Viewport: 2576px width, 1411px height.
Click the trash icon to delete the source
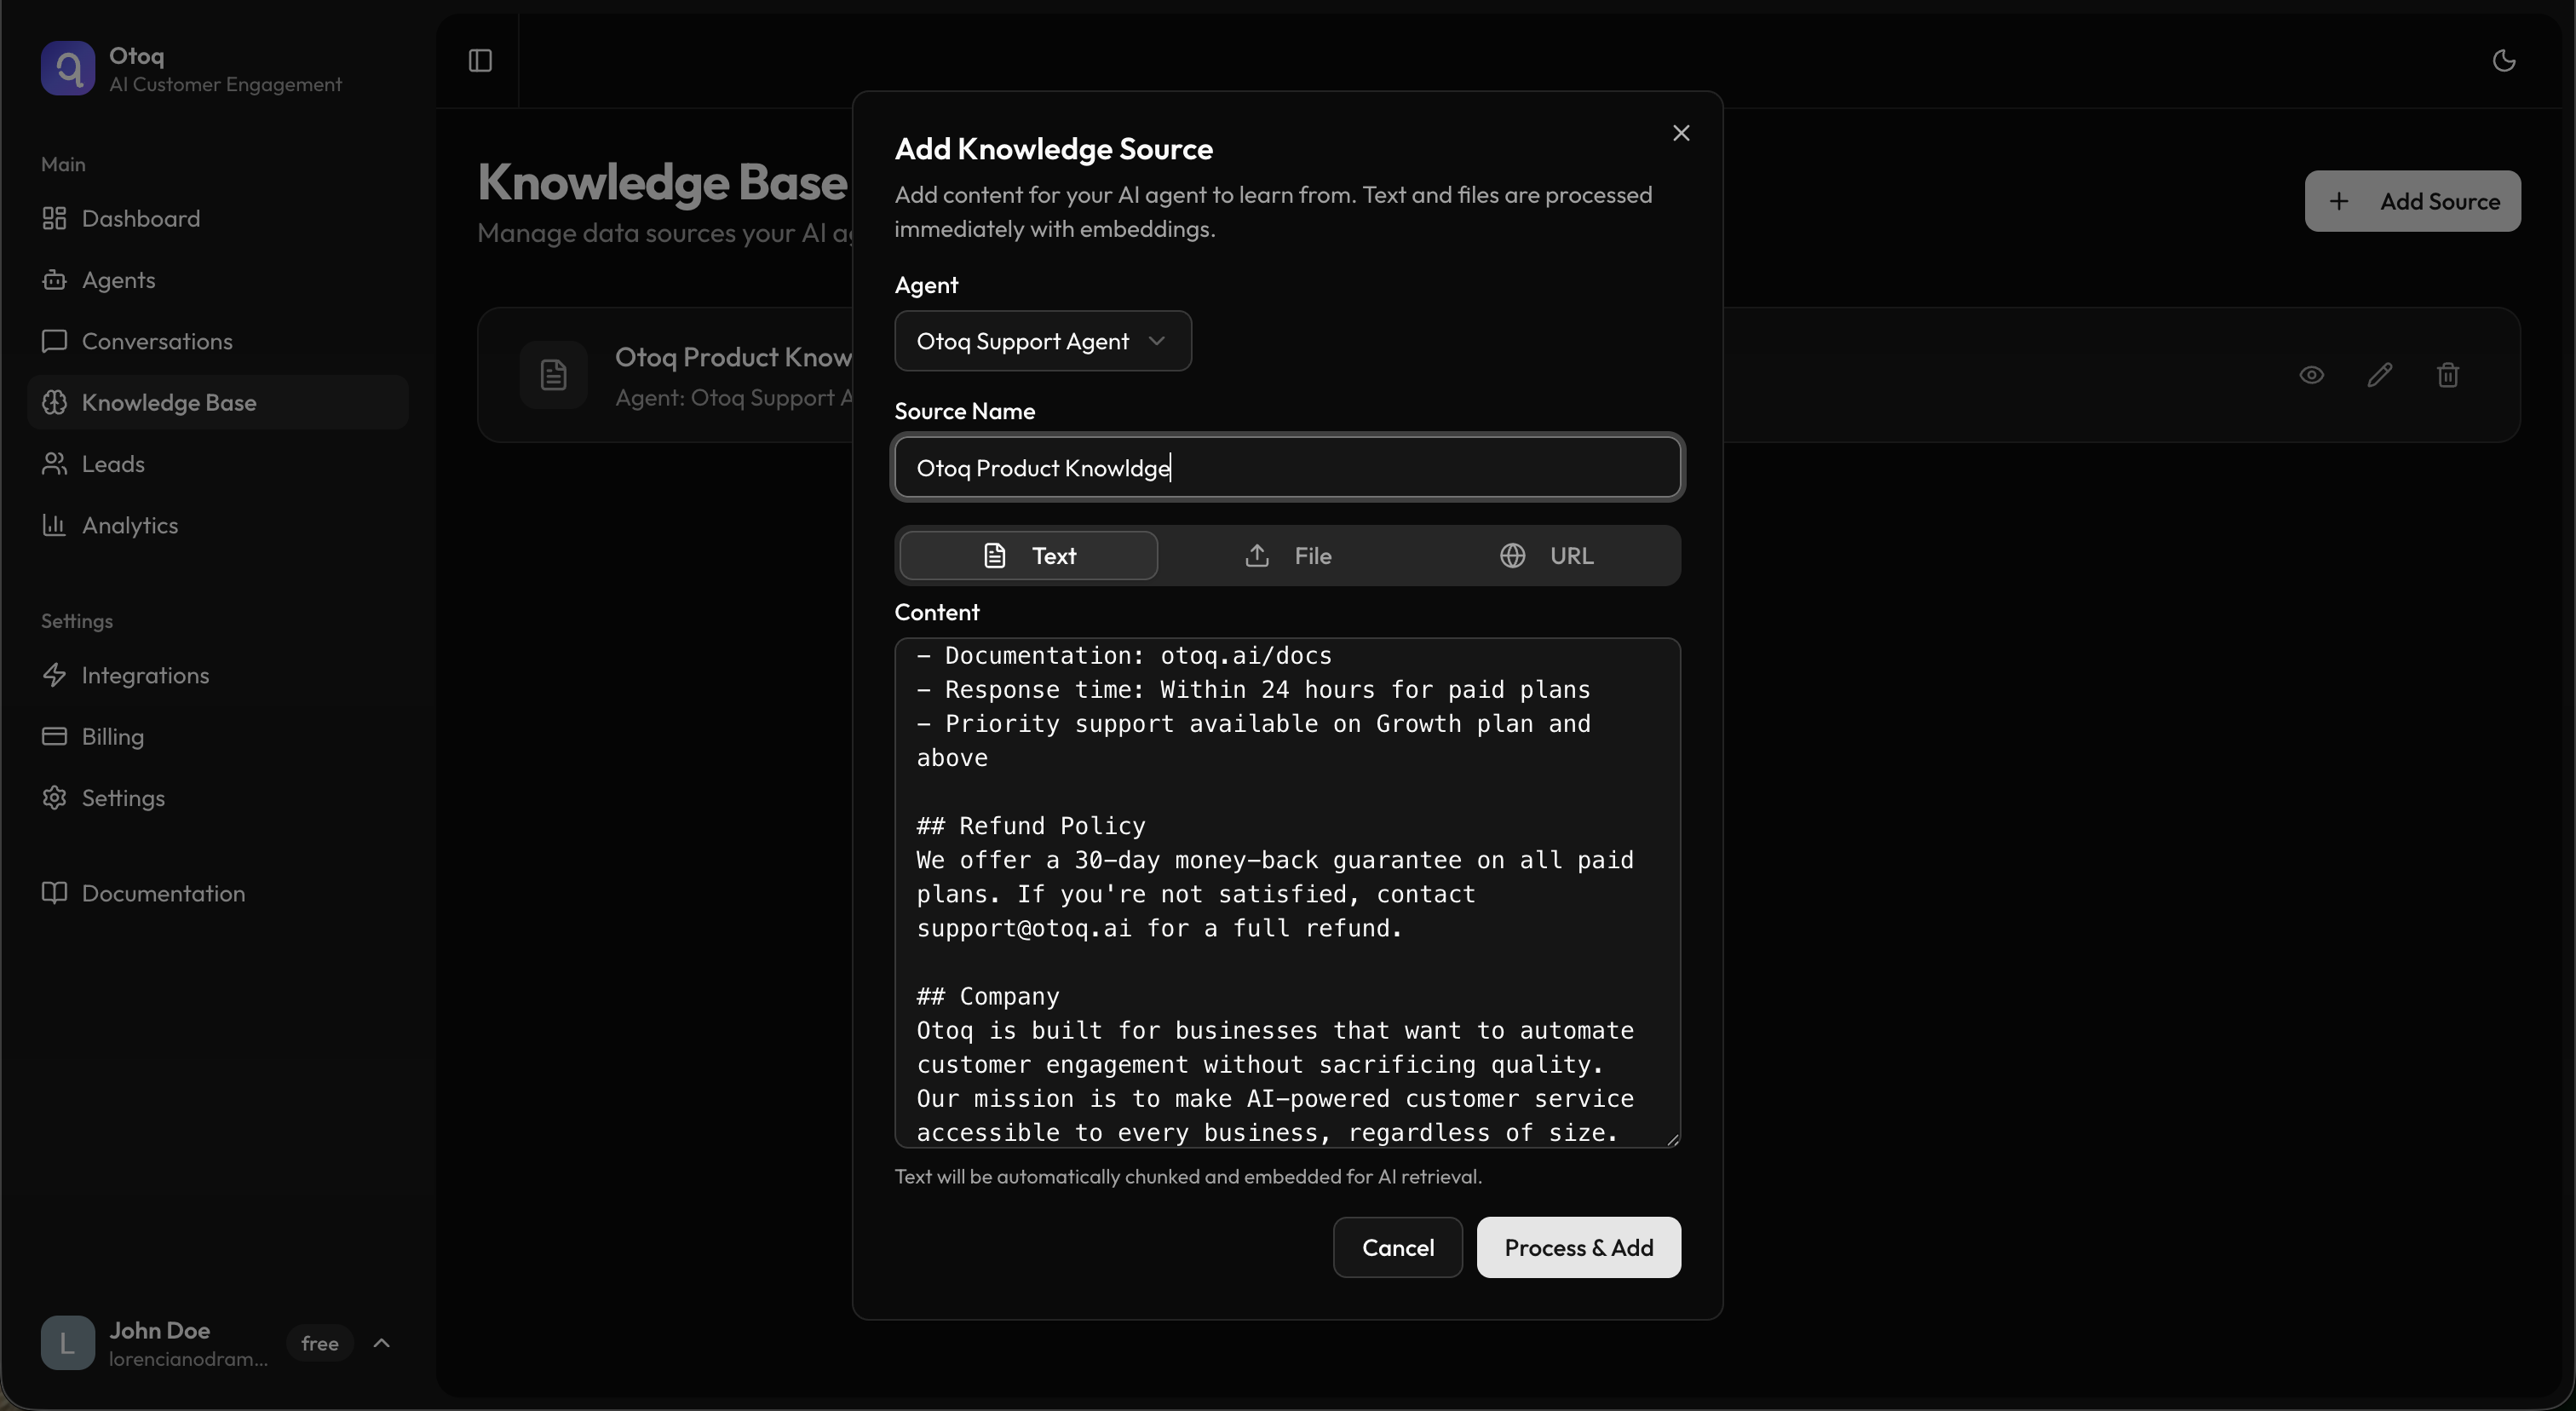pyautogui.click(x=2447, y=375)
